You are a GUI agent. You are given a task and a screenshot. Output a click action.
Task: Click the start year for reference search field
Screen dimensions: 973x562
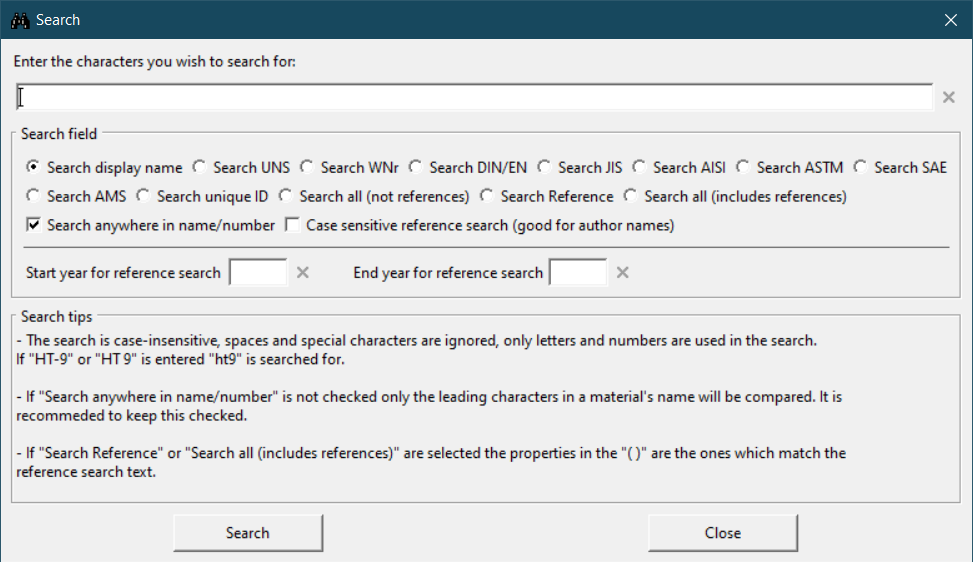258,273
